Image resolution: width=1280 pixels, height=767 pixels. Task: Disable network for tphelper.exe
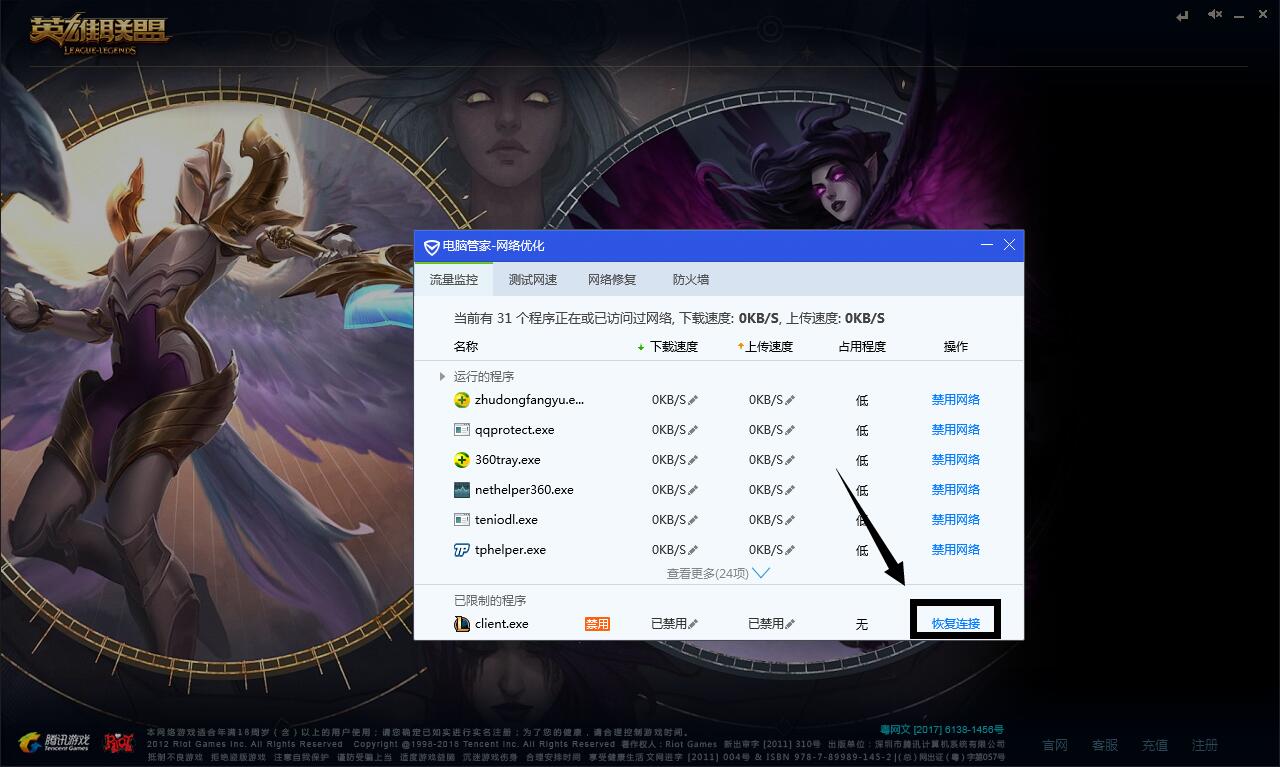[956, 550]
